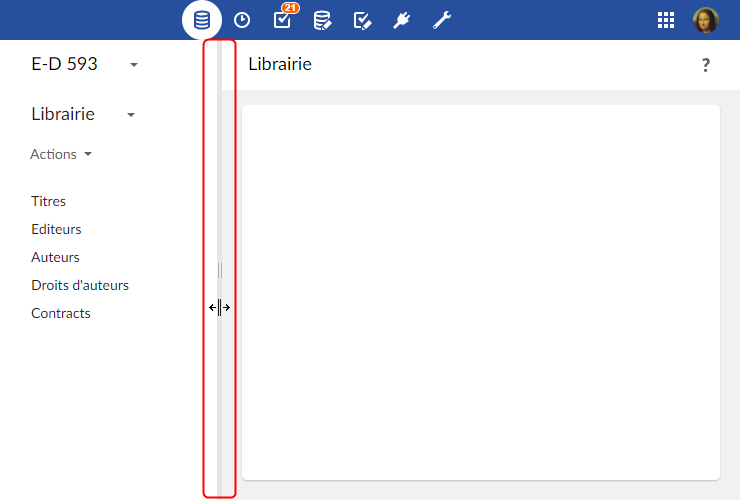Open Contracts in the sidebar
The height and width of the screenshot is (500, 740).
point(61,313)
